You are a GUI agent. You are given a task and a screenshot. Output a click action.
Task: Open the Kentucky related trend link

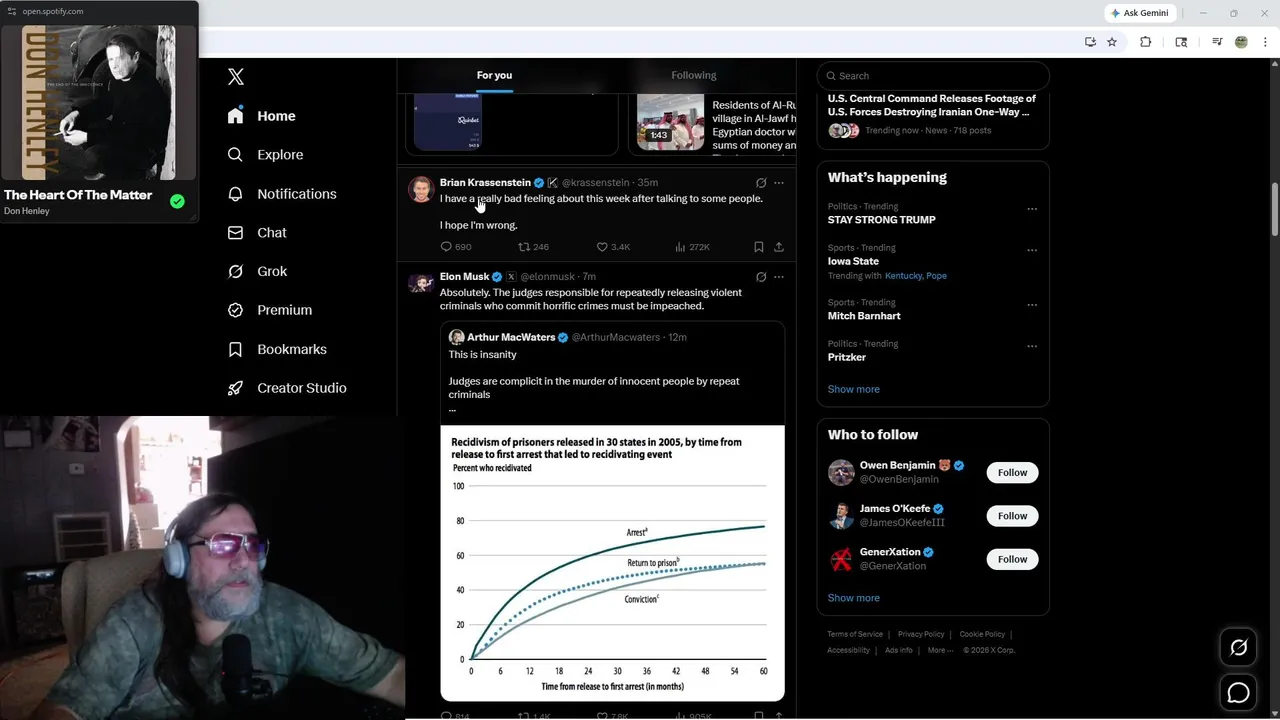[x=903, y=276]
